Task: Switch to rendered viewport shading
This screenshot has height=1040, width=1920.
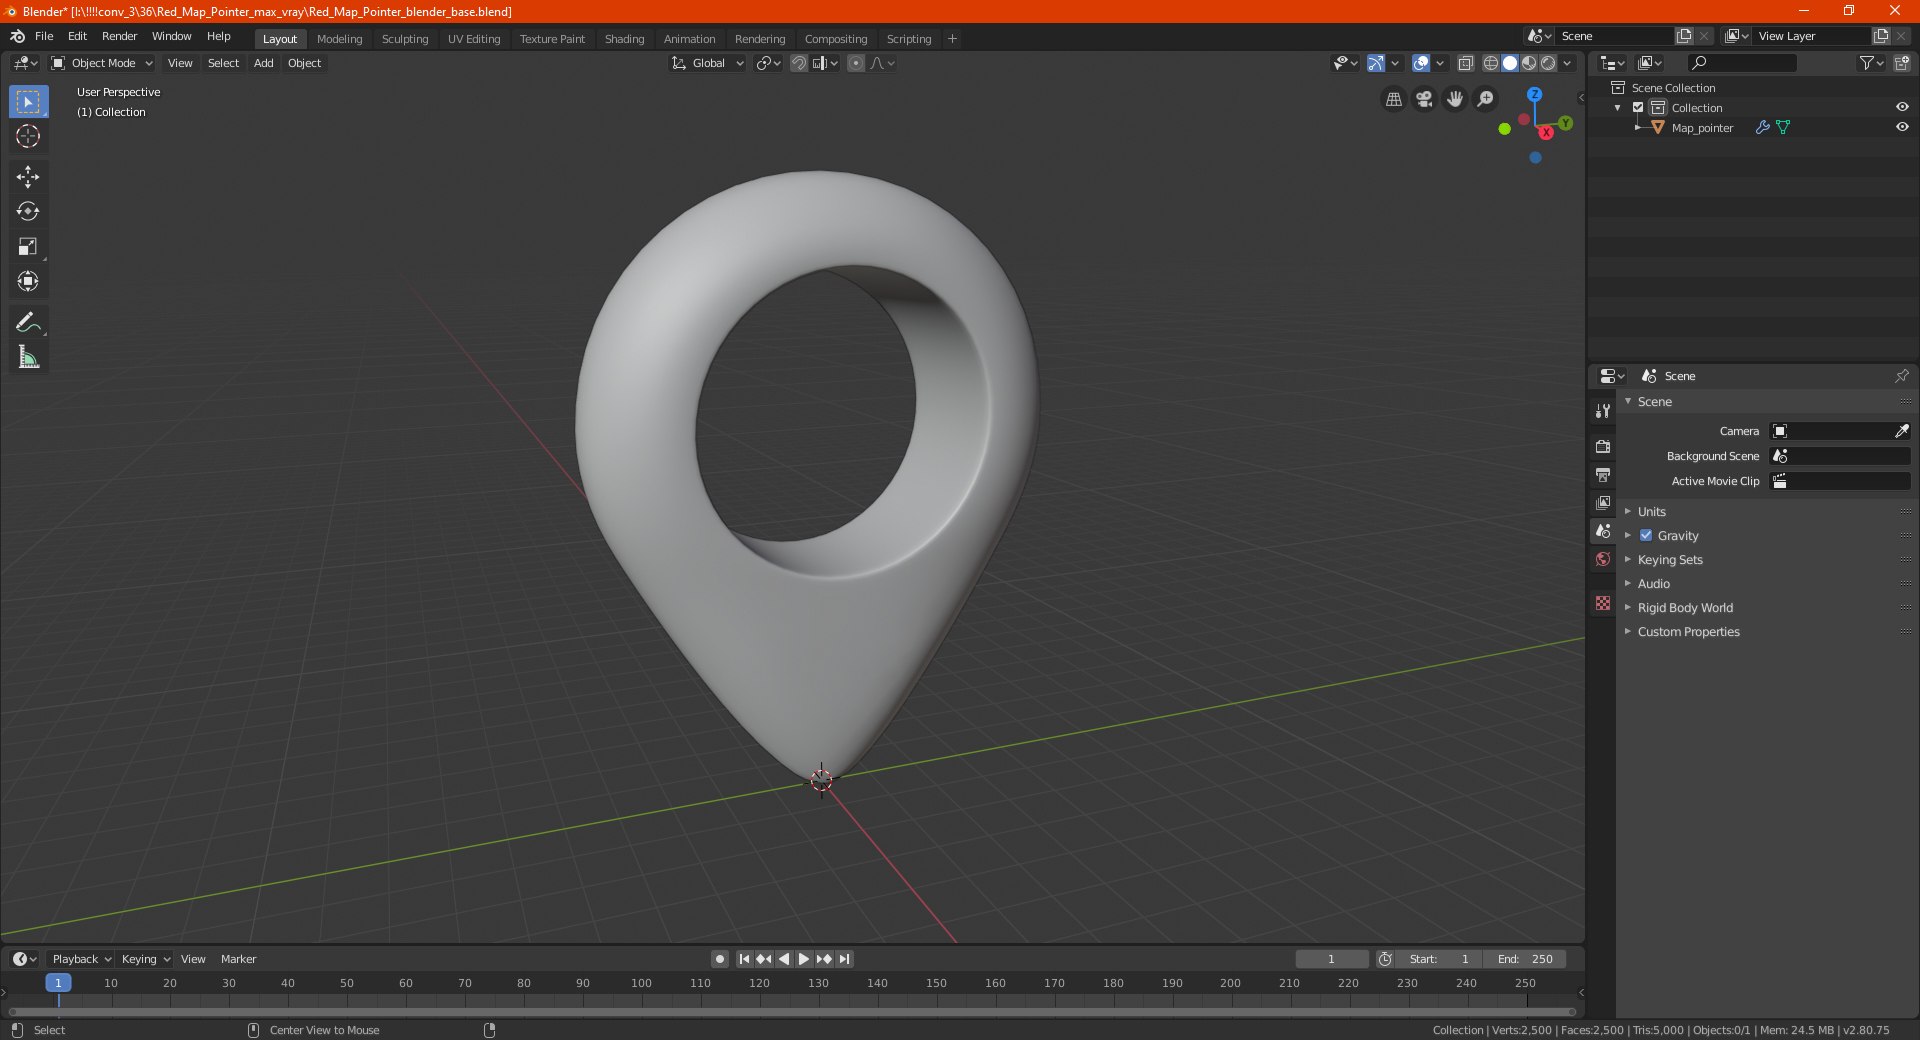Action: point(1548,63)
